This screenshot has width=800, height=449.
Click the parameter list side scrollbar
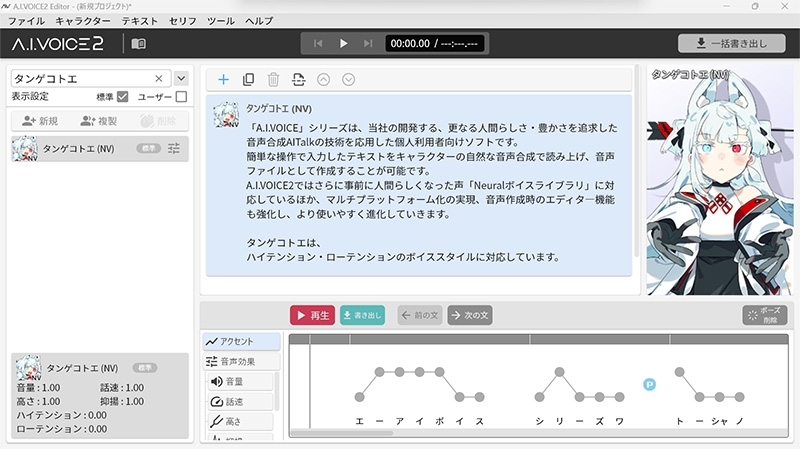click(x=277, y=391)
